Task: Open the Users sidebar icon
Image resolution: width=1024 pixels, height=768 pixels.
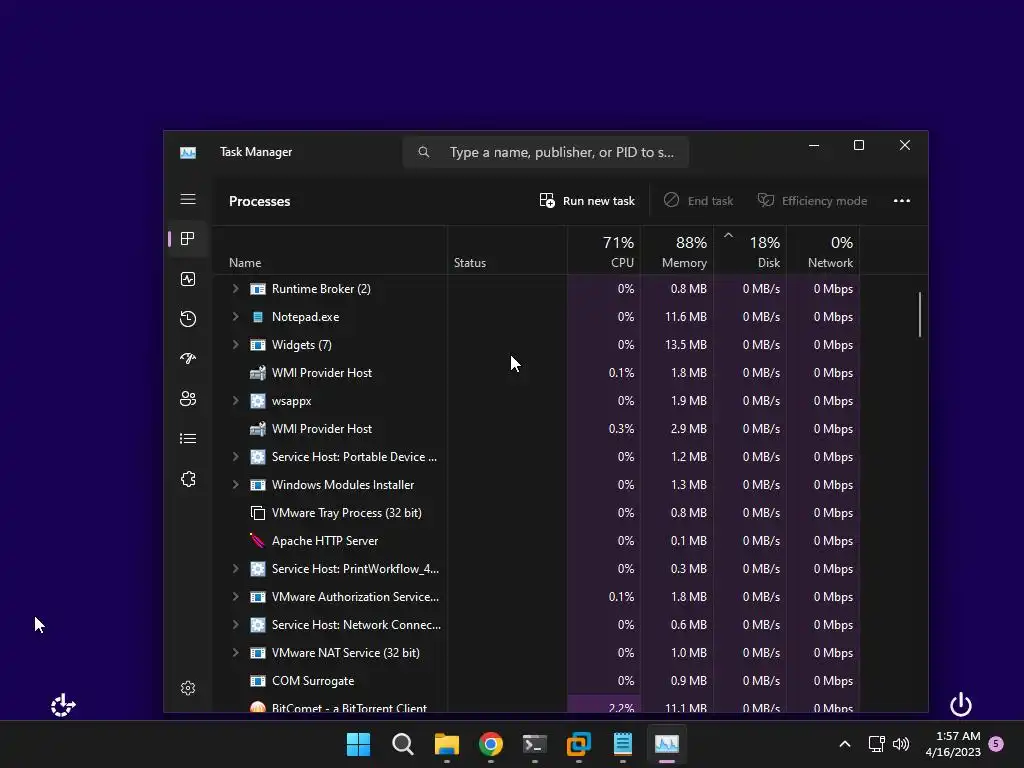Action: click(188, 398)
